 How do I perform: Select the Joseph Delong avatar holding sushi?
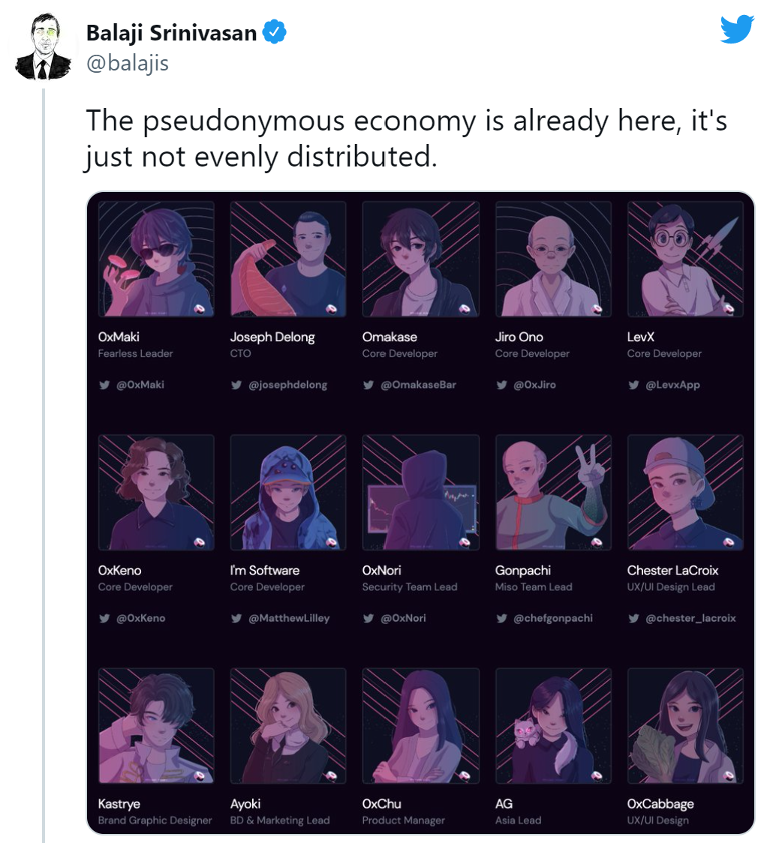click(x=288, y=259)
